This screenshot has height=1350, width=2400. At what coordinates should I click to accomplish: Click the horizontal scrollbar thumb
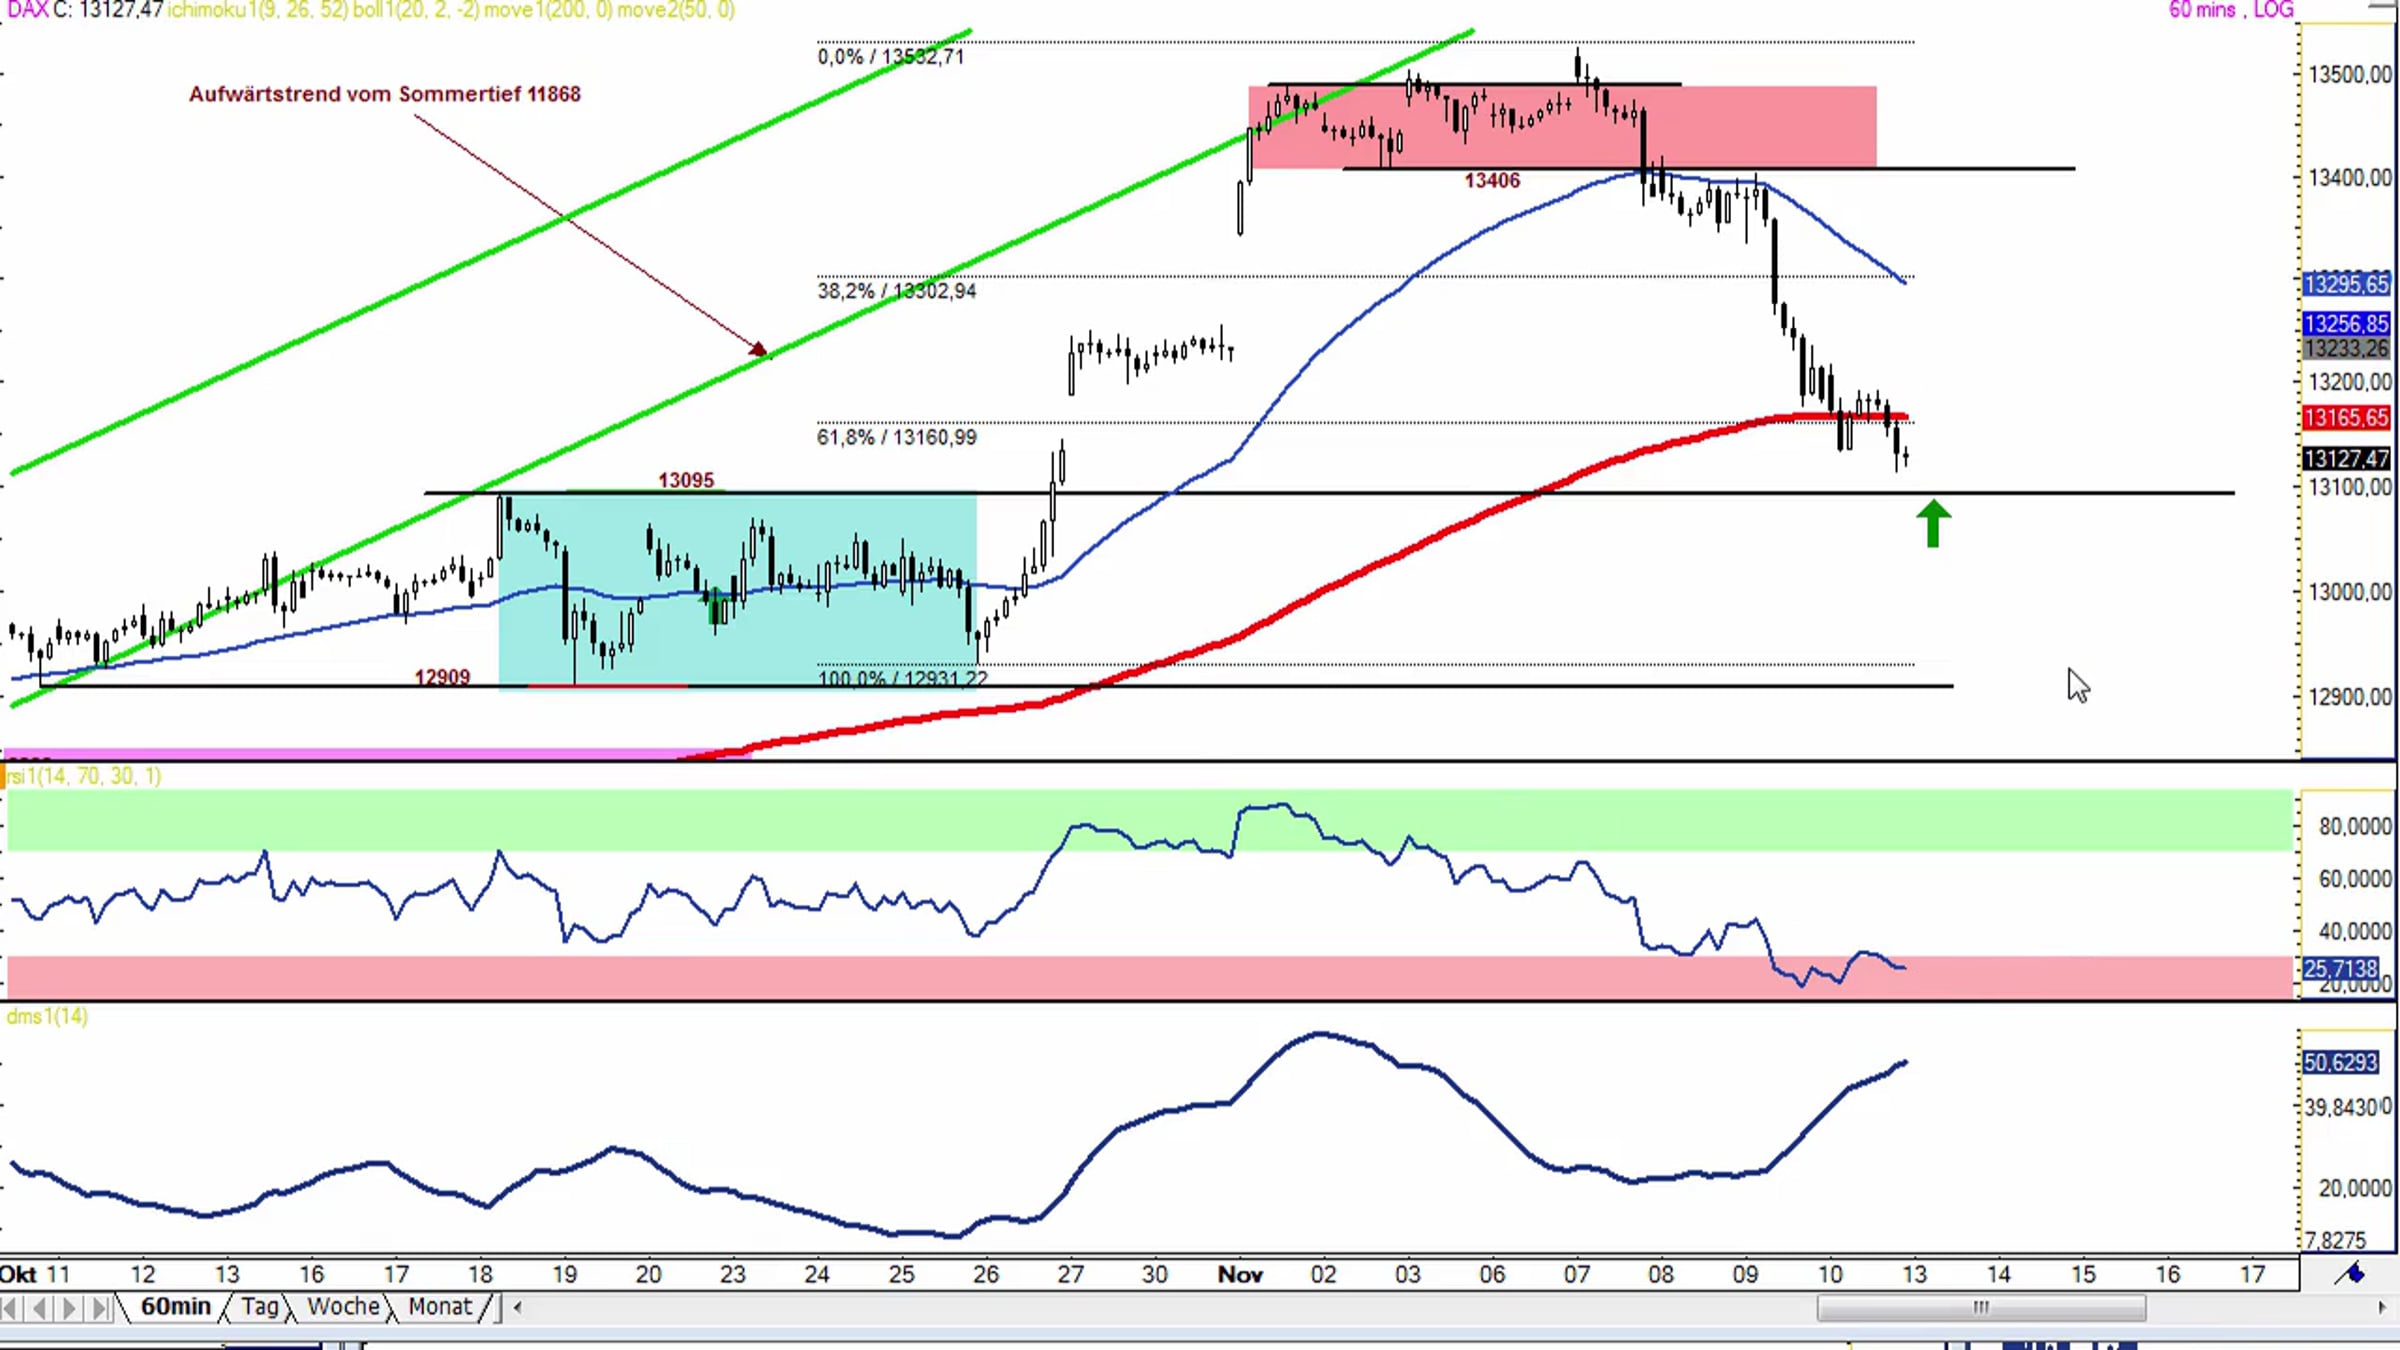click(1981, 1307)
